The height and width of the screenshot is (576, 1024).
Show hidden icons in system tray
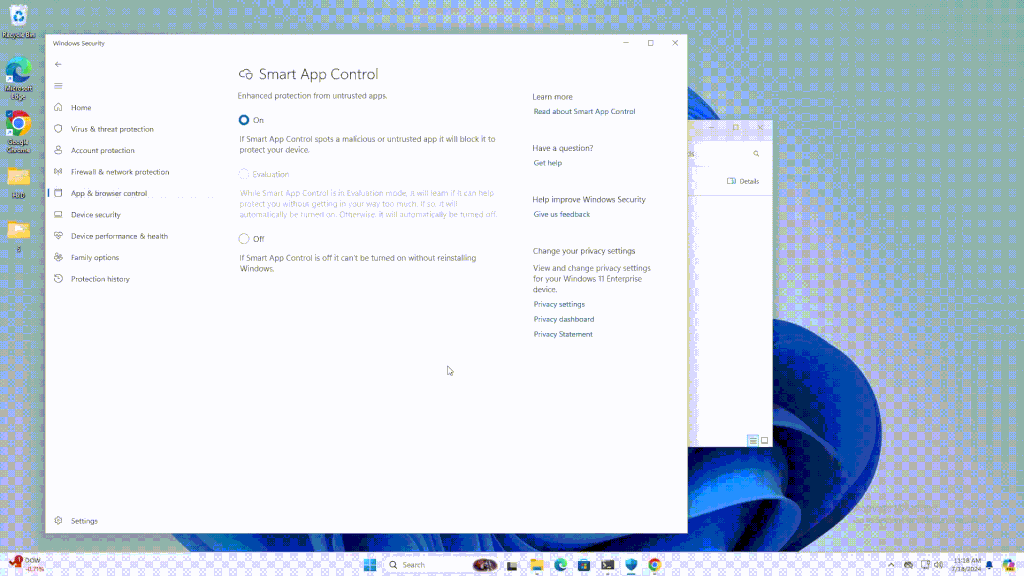tap(892, 564)
